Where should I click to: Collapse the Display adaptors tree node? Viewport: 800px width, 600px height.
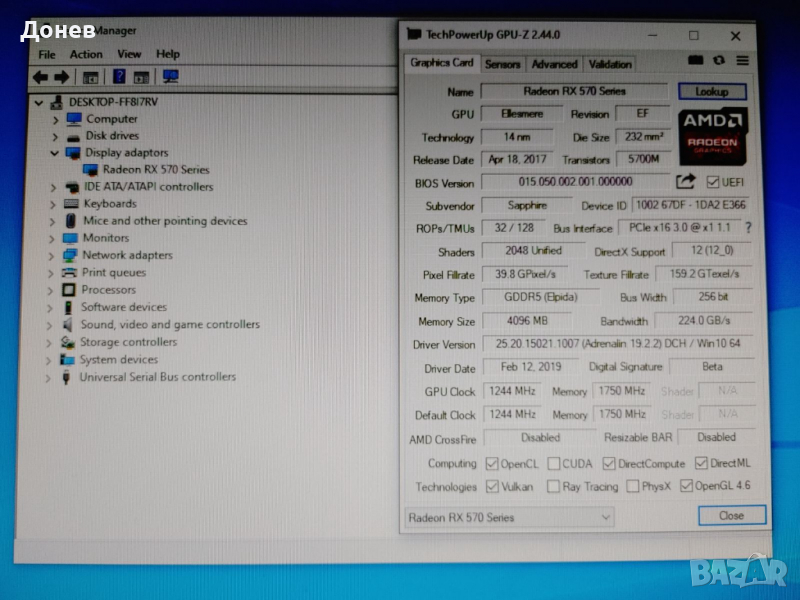pyautogui.click(x=55, y=153)
